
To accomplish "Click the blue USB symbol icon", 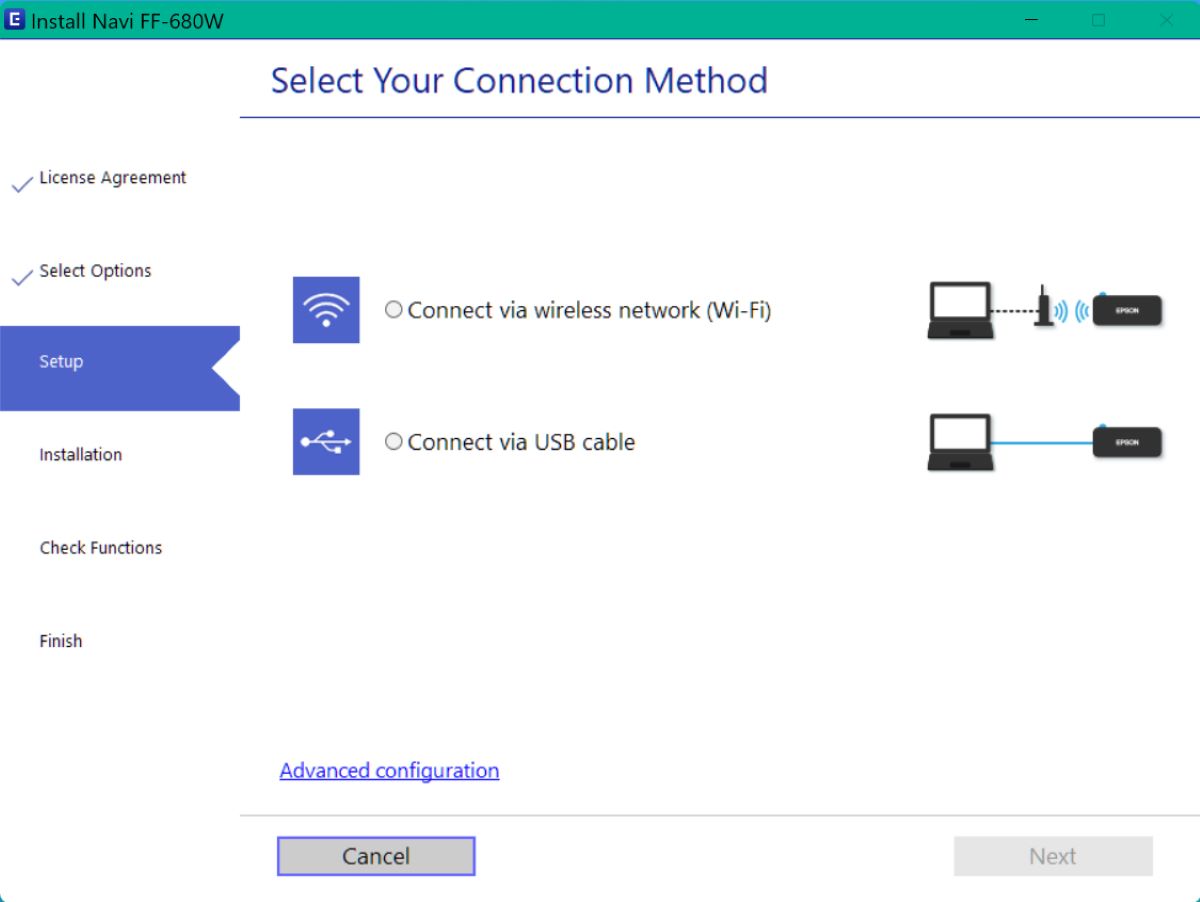I will tap(326, 442).
